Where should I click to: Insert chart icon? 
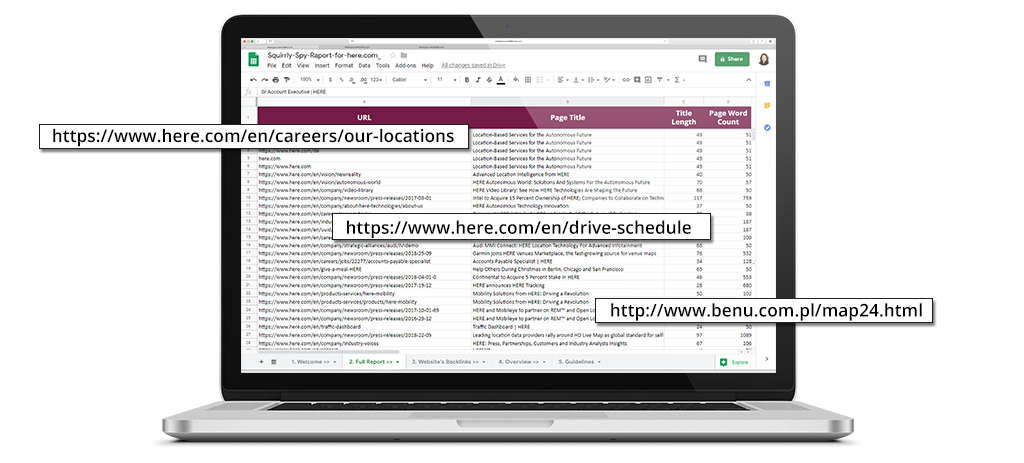pyautogui.click(x=648, y=80)
